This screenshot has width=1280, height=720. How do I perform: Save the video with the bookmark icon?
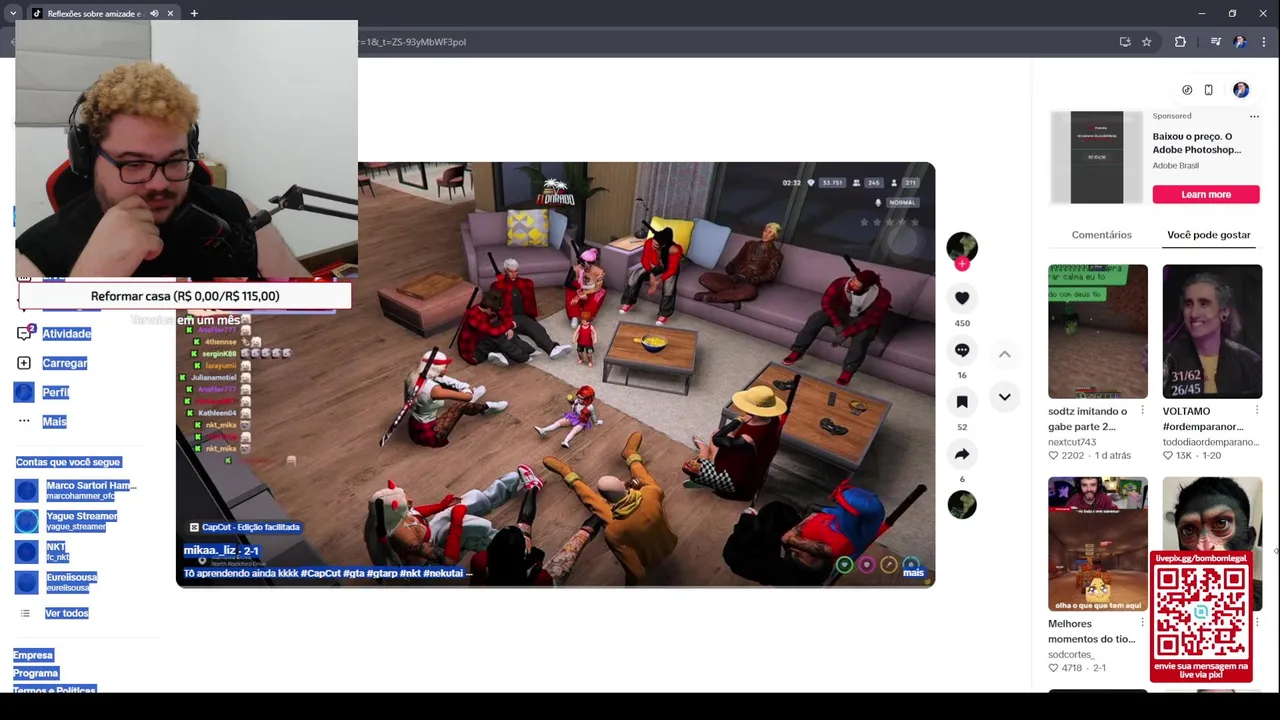coord(962,402)
